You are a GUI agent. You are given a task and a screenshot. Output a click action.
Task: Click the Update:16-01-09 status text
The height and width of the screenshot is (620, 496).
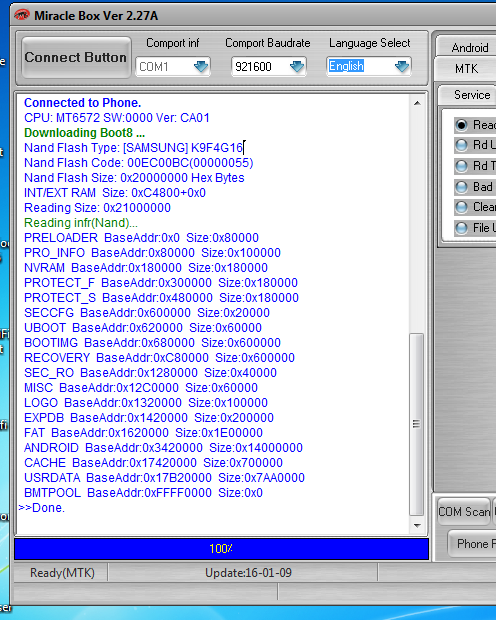[x=248, y=573]
